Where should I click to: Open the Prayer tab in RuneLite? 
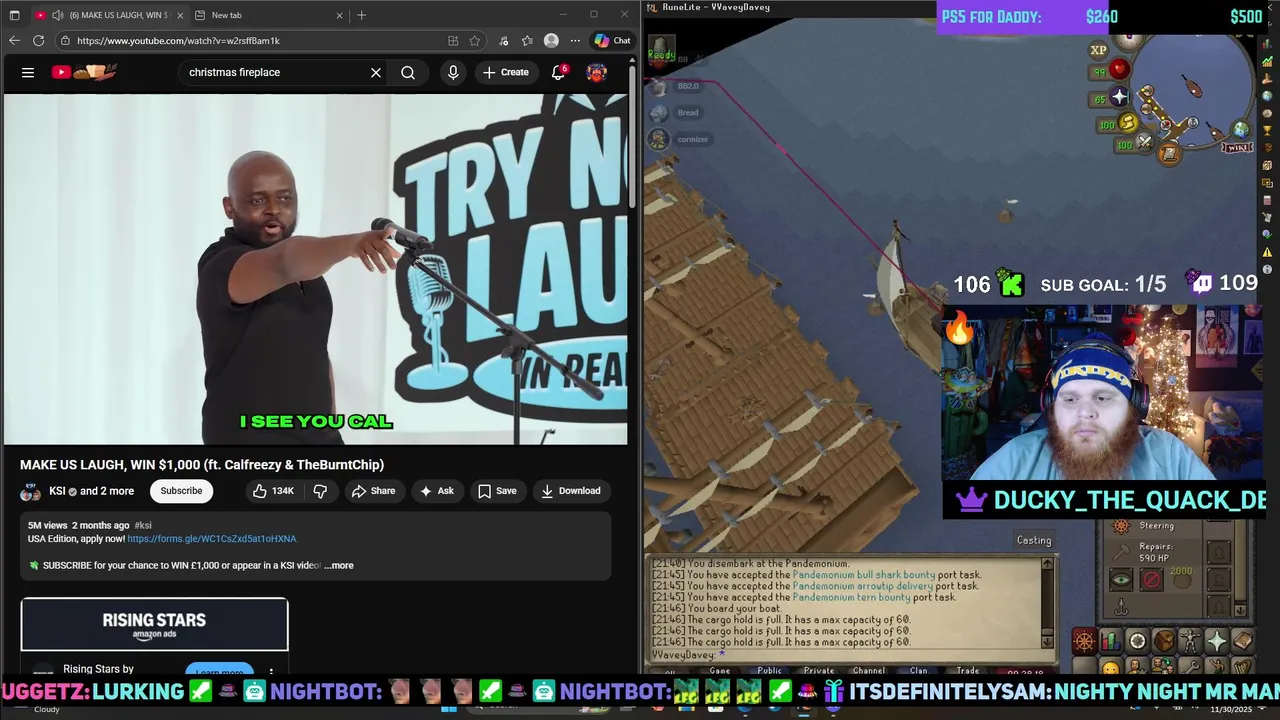tap(1217, 641)
